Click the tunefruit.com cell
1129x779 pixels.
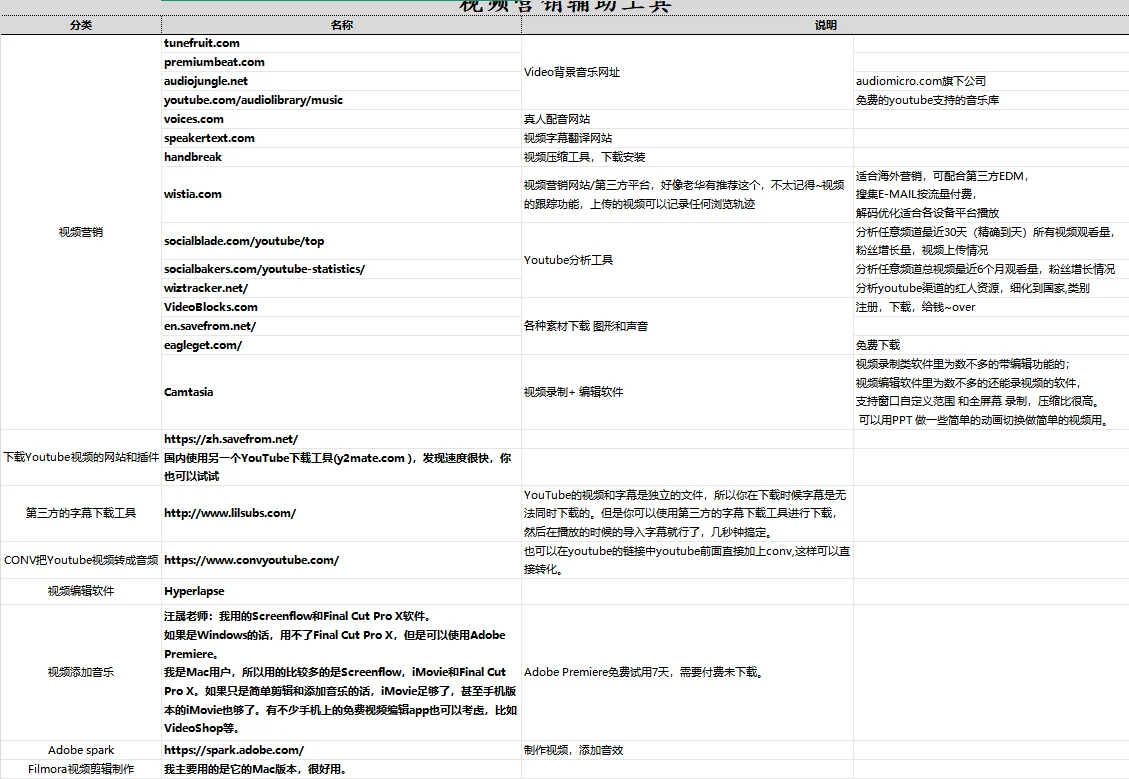341,43
